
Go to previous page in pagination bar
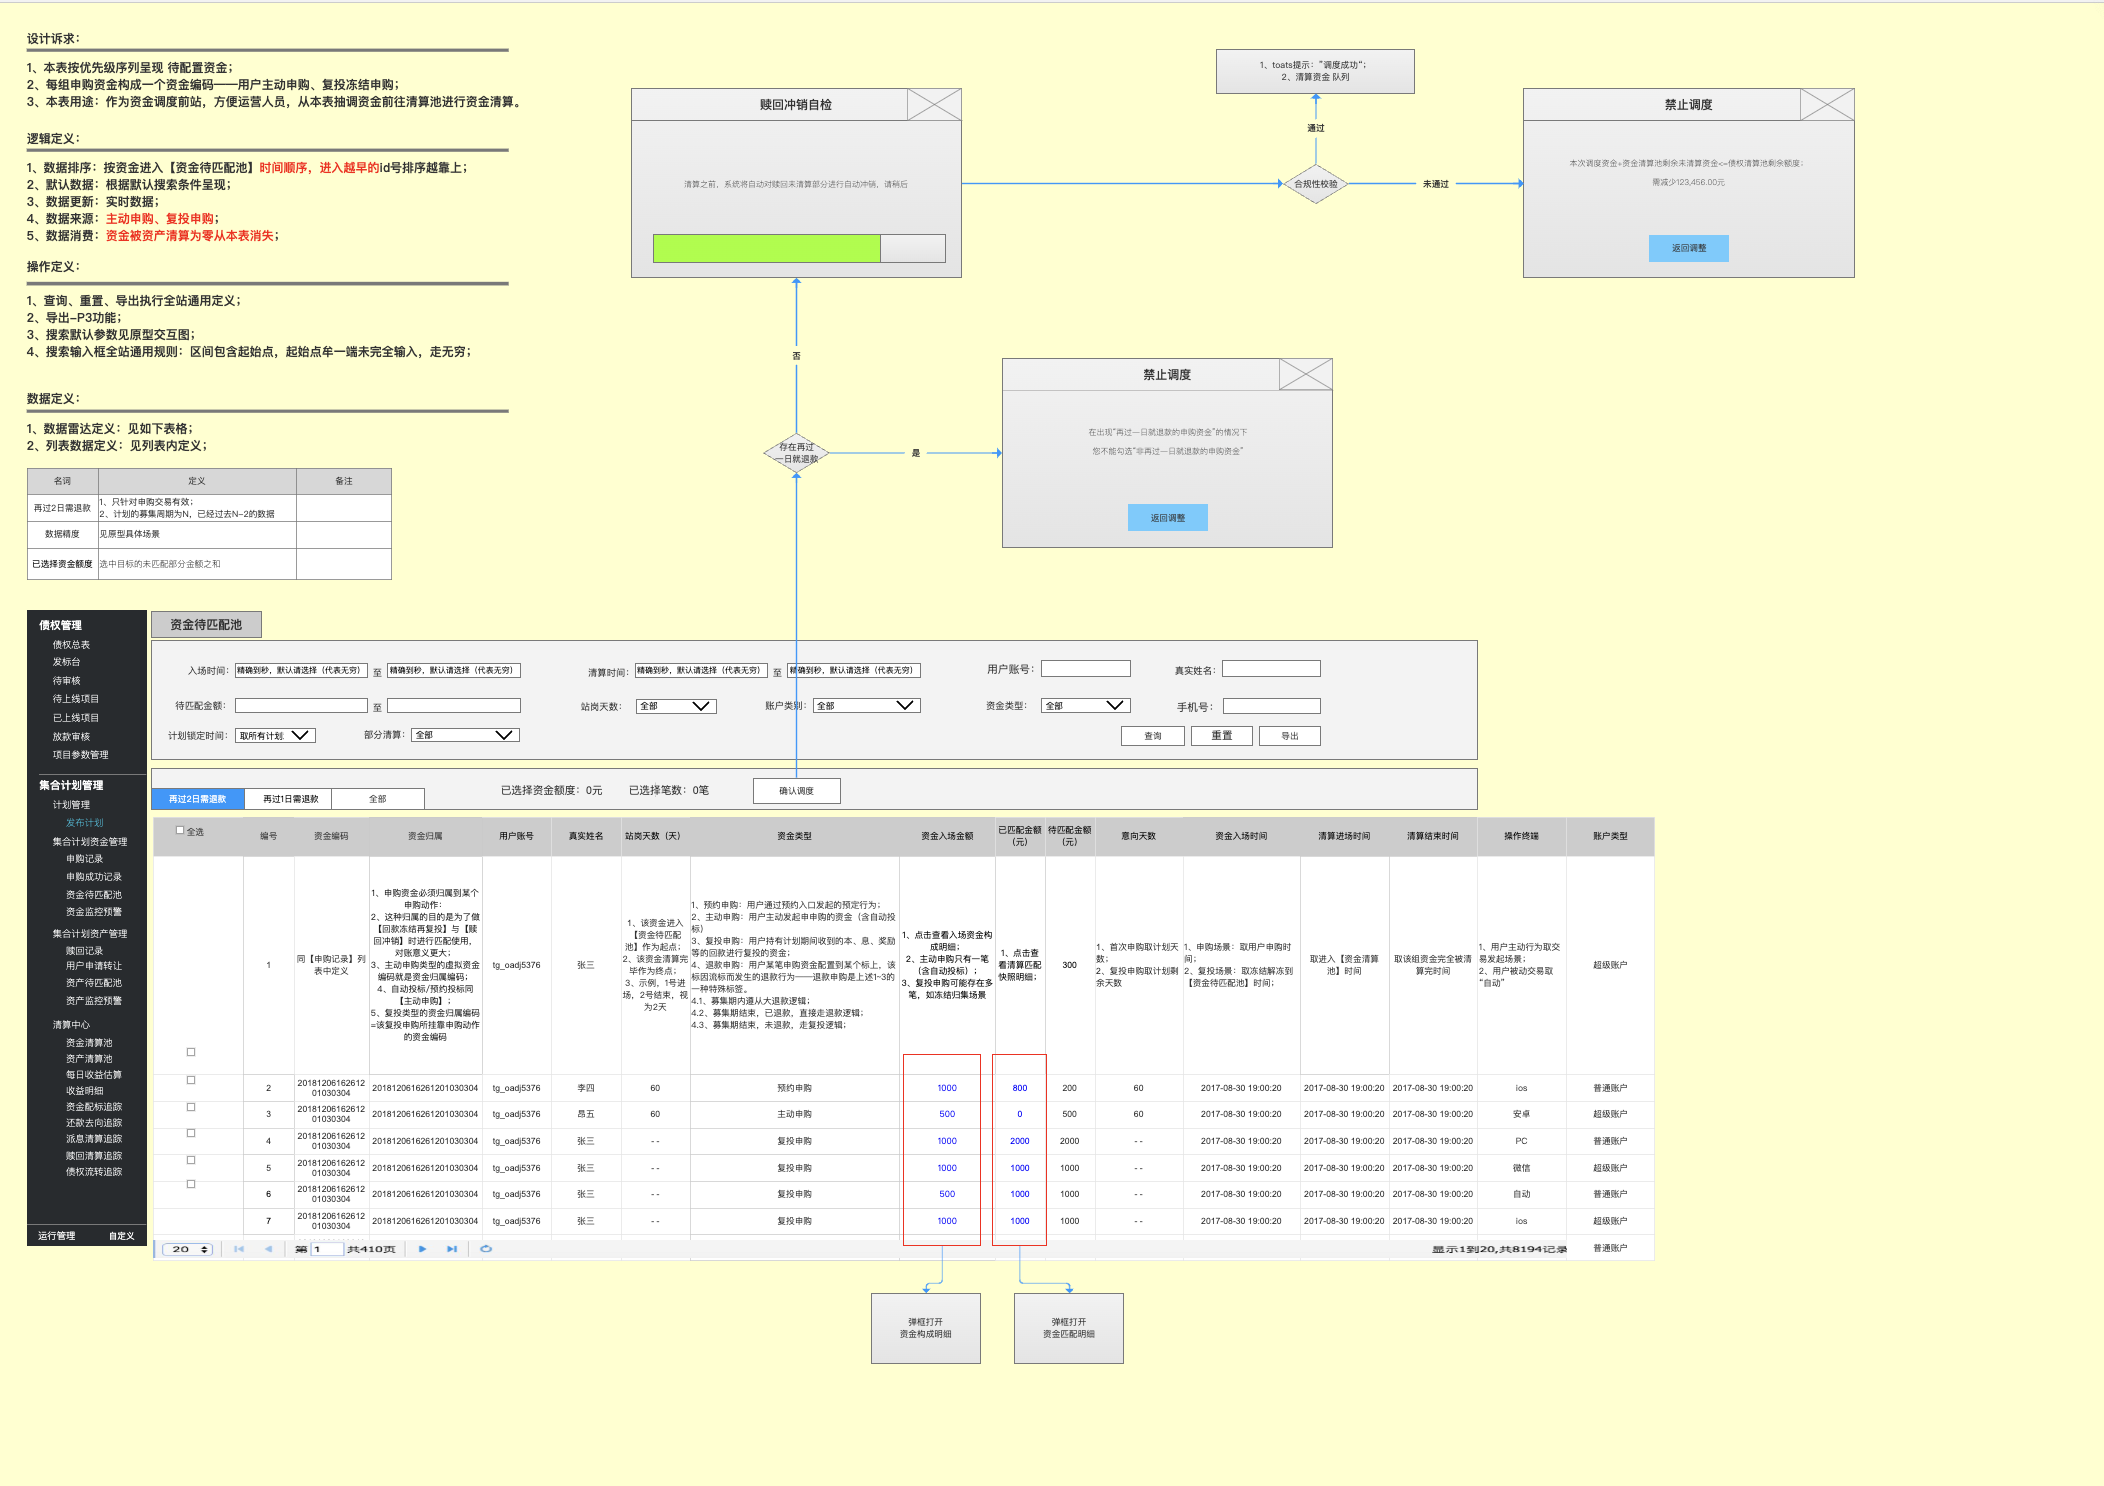pos(268,1249)
